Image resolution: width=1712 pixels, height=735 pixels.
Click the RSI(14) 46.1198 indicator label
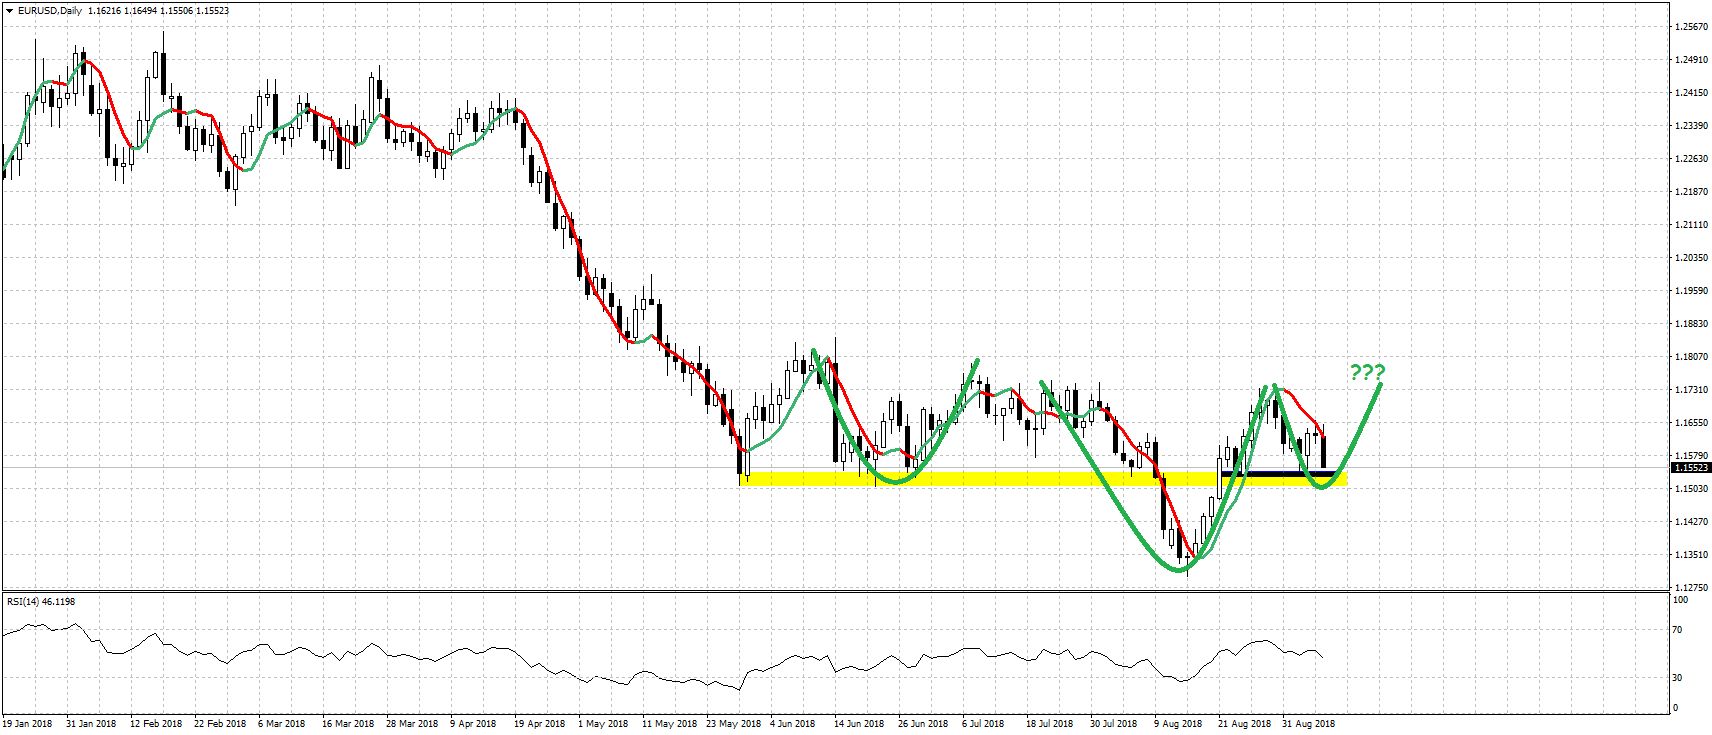(41, 601)
